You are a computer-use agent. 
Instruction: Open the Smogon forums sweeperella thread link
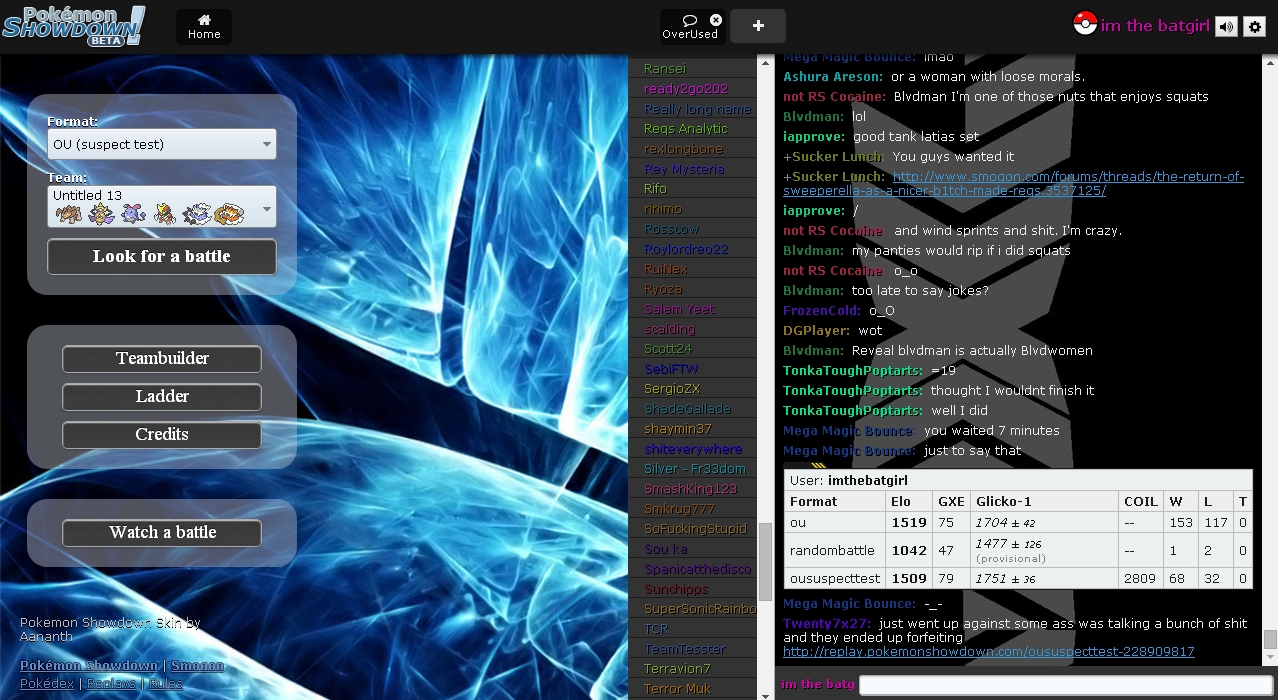1013,183
